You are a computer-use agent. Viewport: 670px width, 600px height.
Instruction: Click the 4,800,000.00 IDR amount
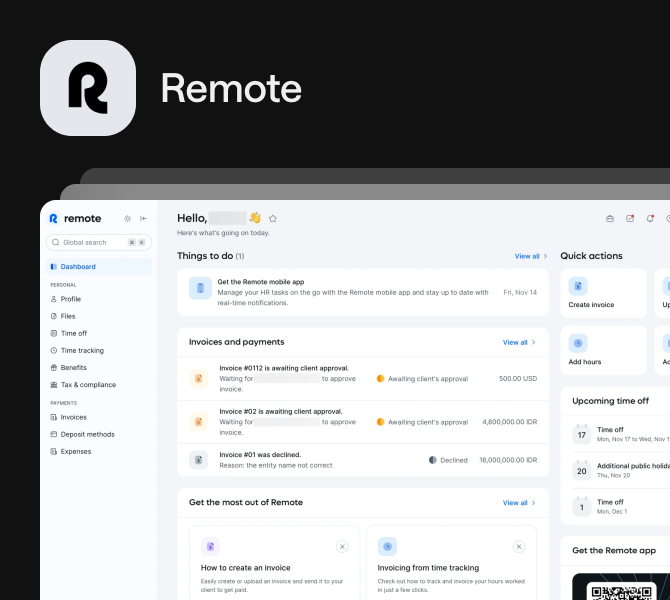pyautogui.click(x=510, y=422)
